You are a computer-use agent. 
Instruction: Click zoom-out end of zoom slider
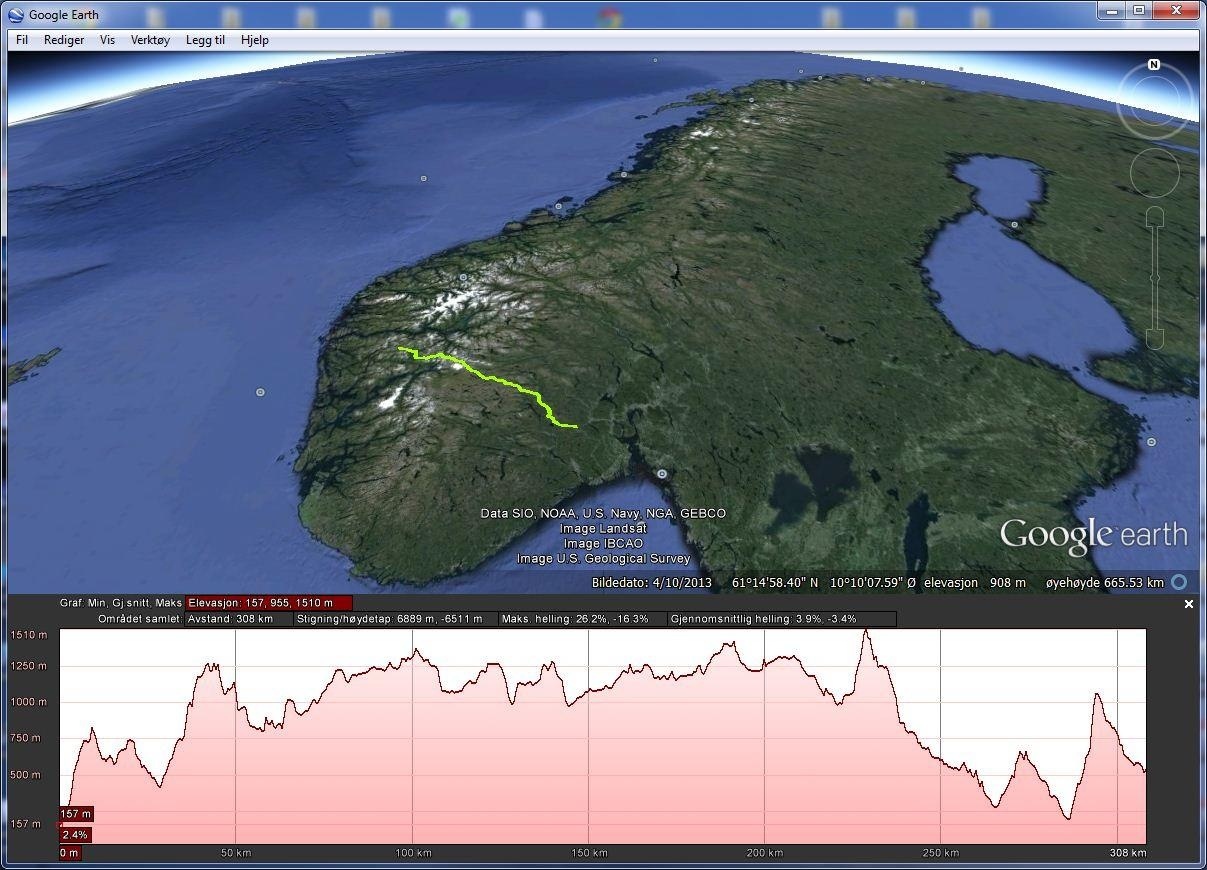(1155, 339)
